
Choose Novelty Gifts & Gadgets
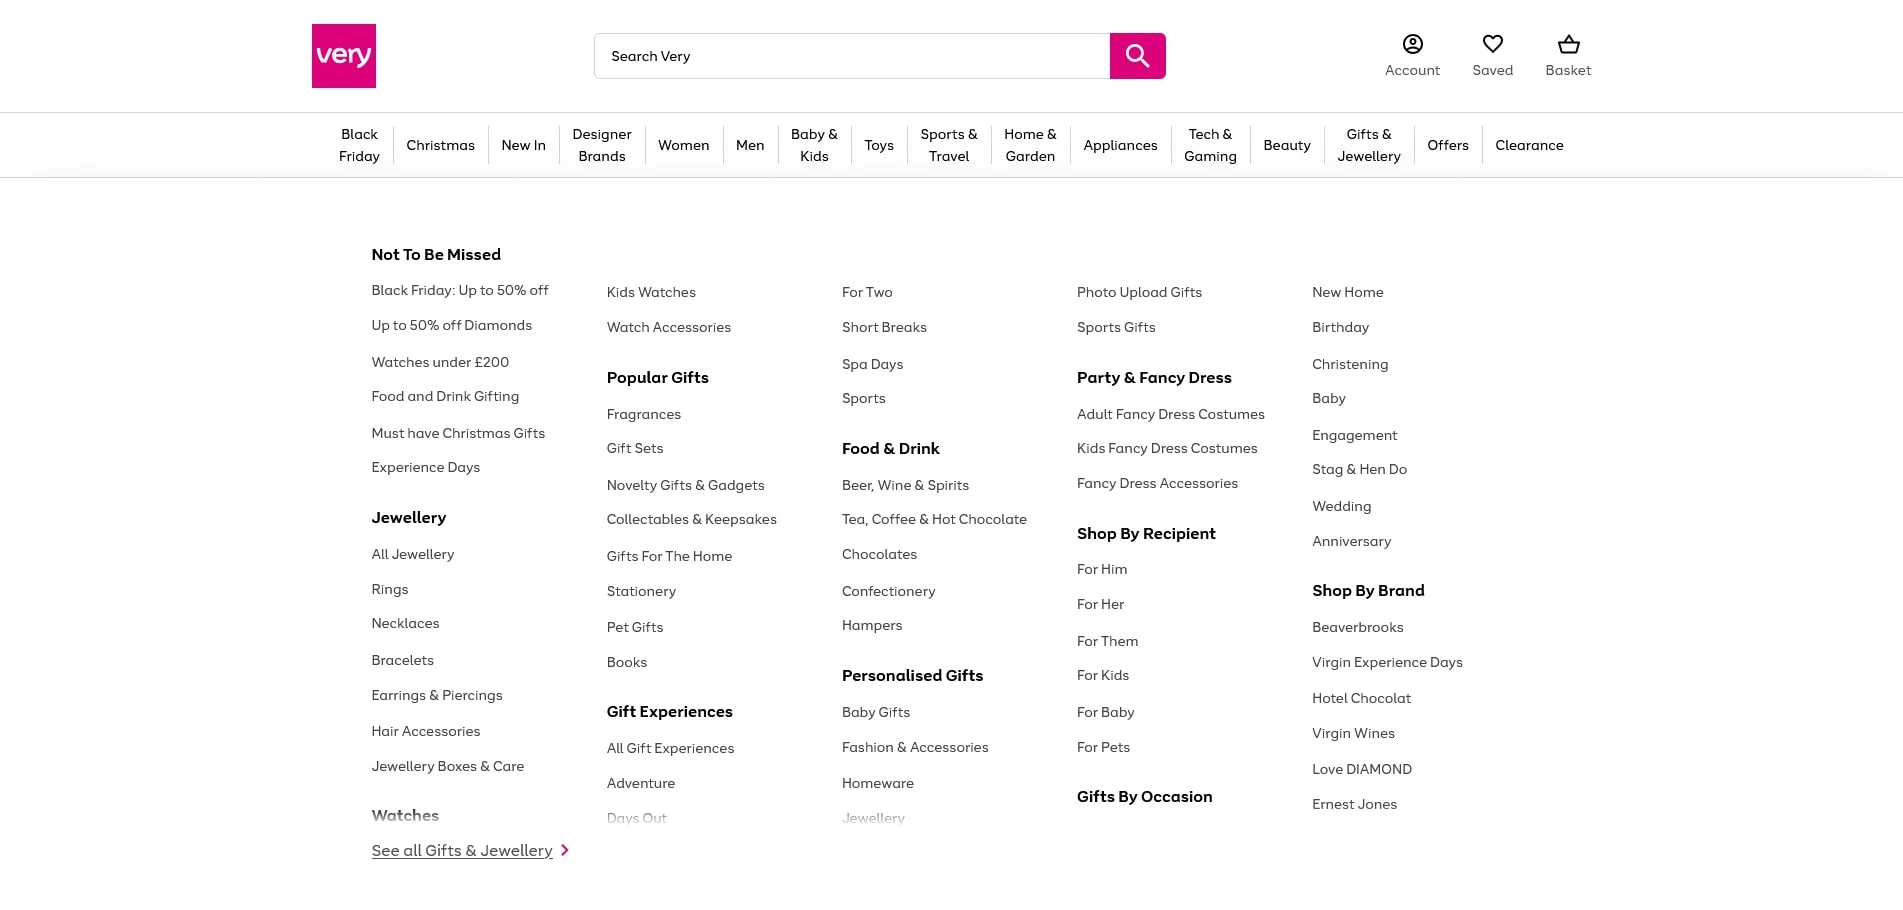point(685,485)
